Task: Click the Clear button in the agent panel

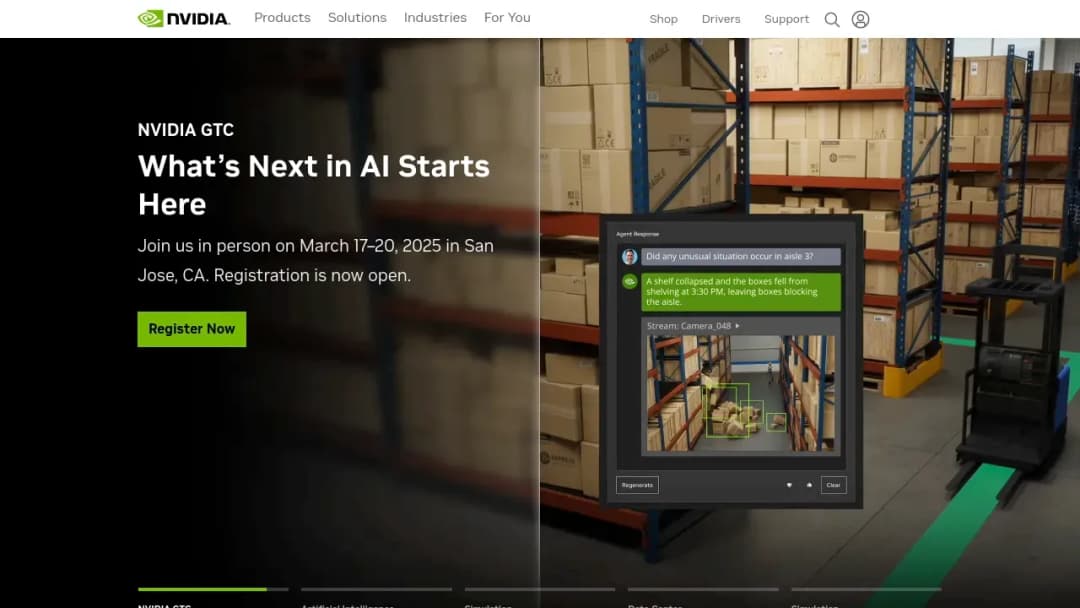Action: pyautogui.click(x=833, y=485)
